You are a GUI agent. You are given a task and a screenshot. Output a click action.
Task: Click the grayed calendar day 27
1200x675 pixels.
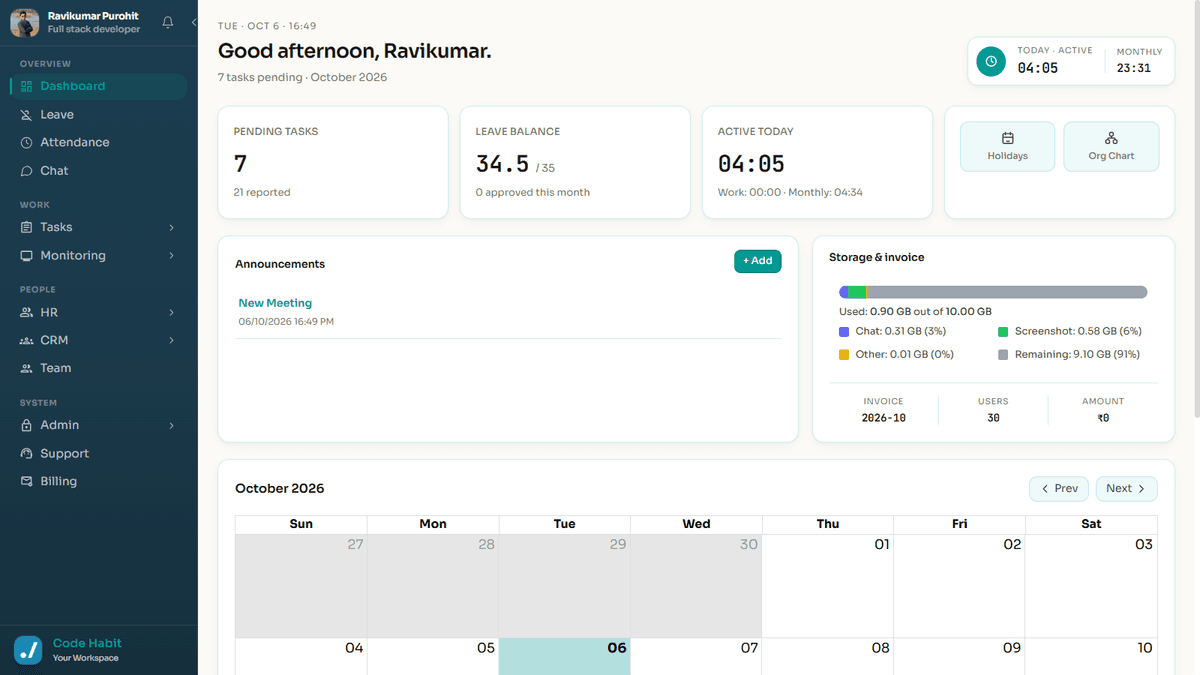(301, 585)
